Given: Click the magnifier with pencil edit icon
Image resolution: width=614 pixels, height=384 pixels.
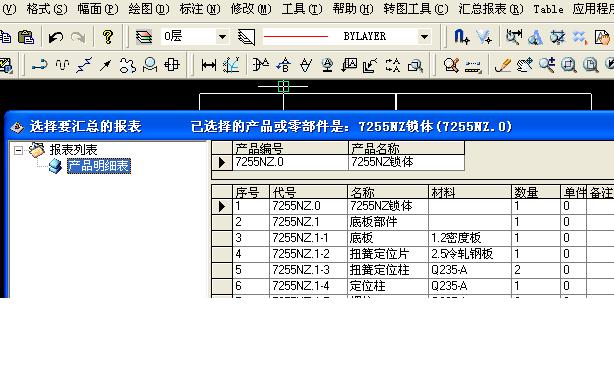Looking at the screenshot, I should 451,65.
